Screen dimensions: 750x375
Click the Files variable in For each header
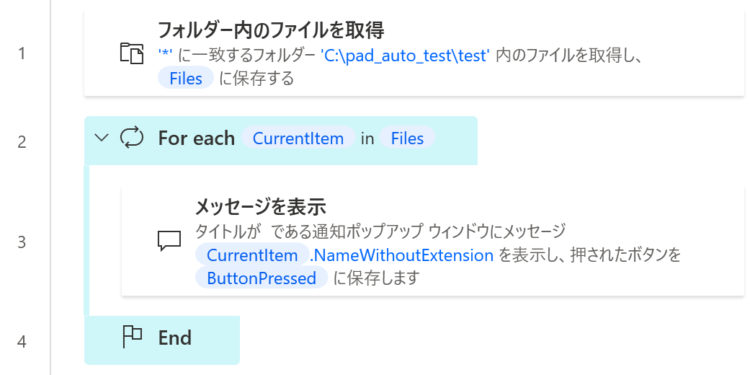click(408, 138)
